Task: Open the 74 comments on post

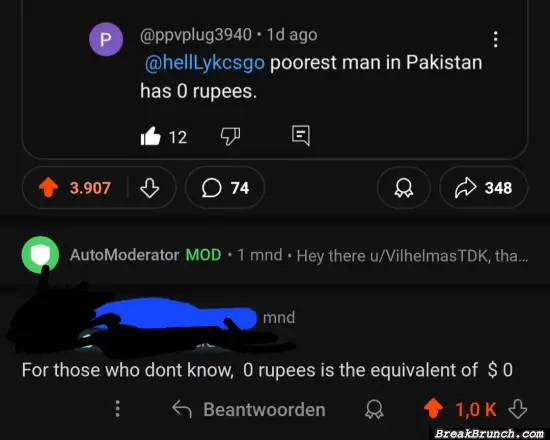Action: pyautogui.click(x=225, y=188)
